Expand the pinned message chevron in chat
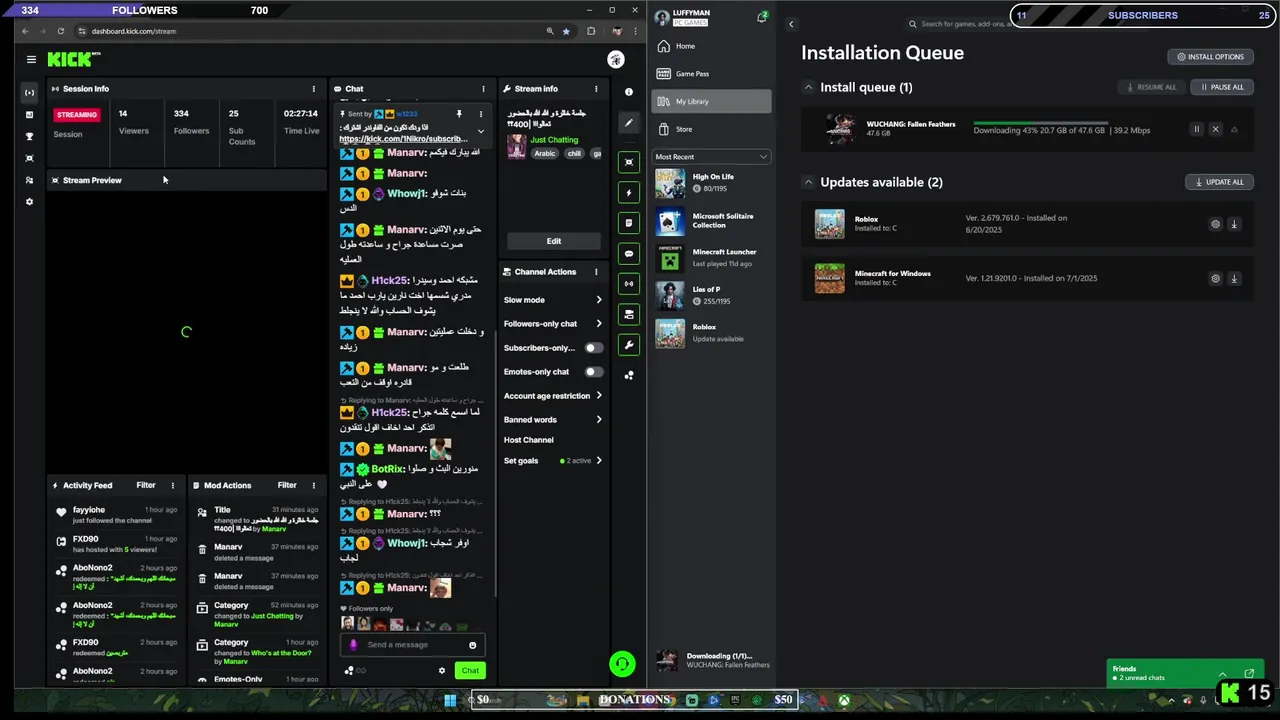The height and width of the screenshot is (720, 1280). point(480,131)
